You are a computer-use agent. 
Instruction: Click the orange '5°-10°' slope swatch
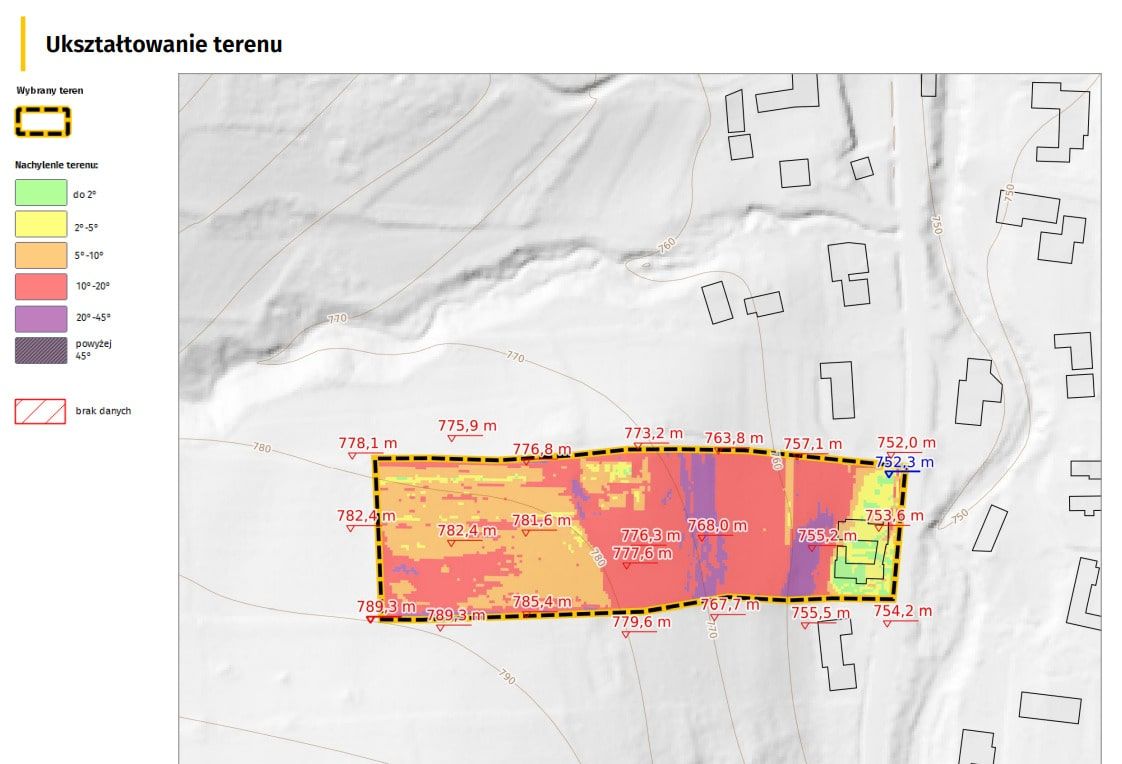40,255
